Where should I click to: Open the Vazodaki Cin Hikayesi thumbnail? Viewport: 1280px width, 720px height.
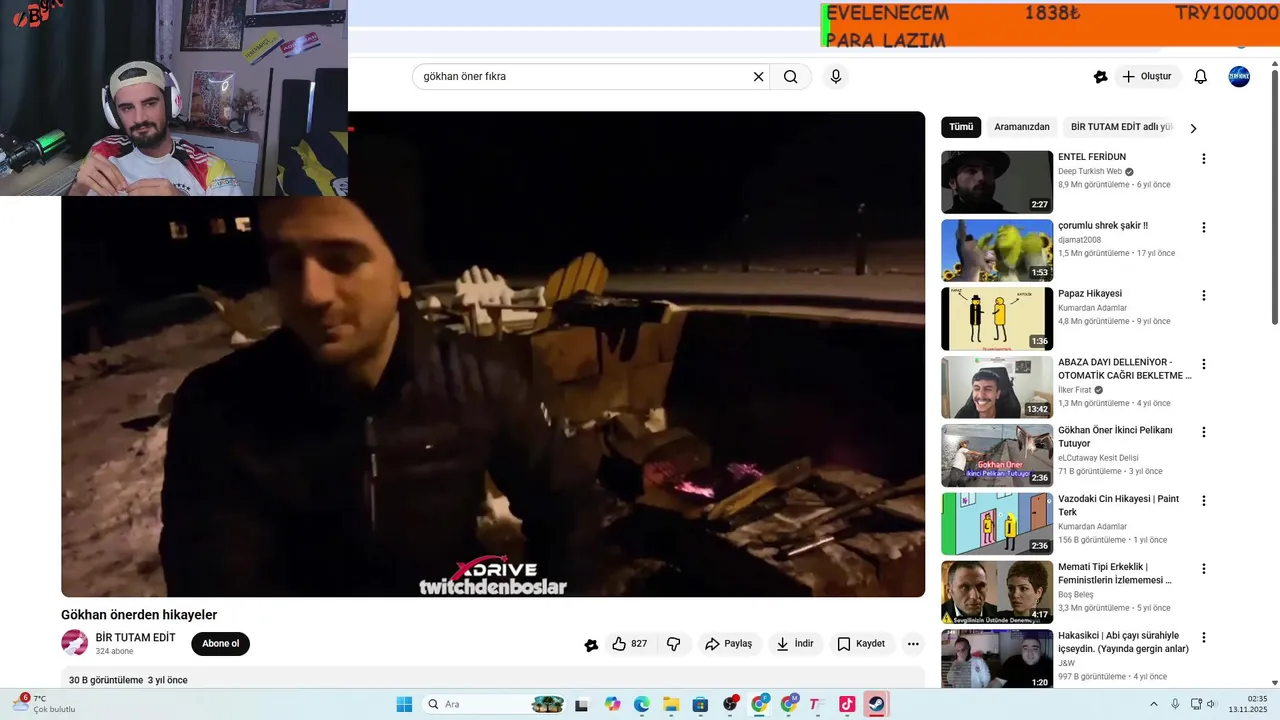pos(997,524)
